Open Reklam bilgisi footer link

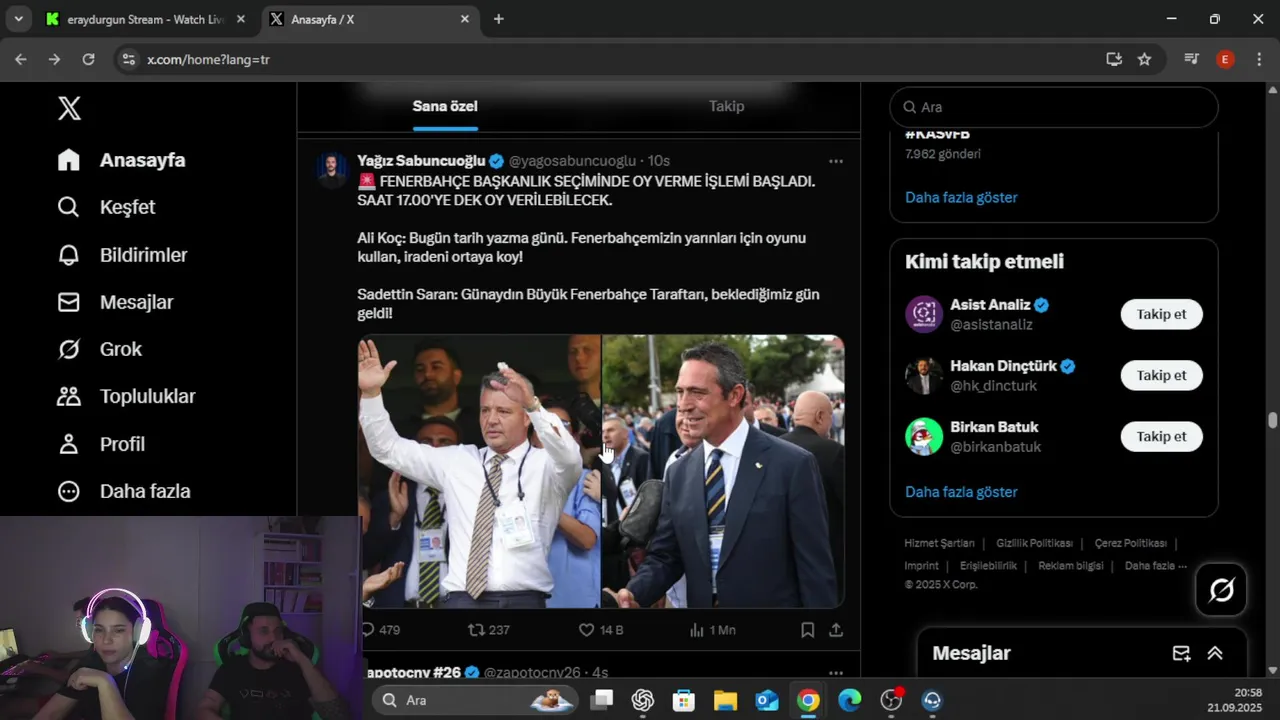coord(1070,565)
